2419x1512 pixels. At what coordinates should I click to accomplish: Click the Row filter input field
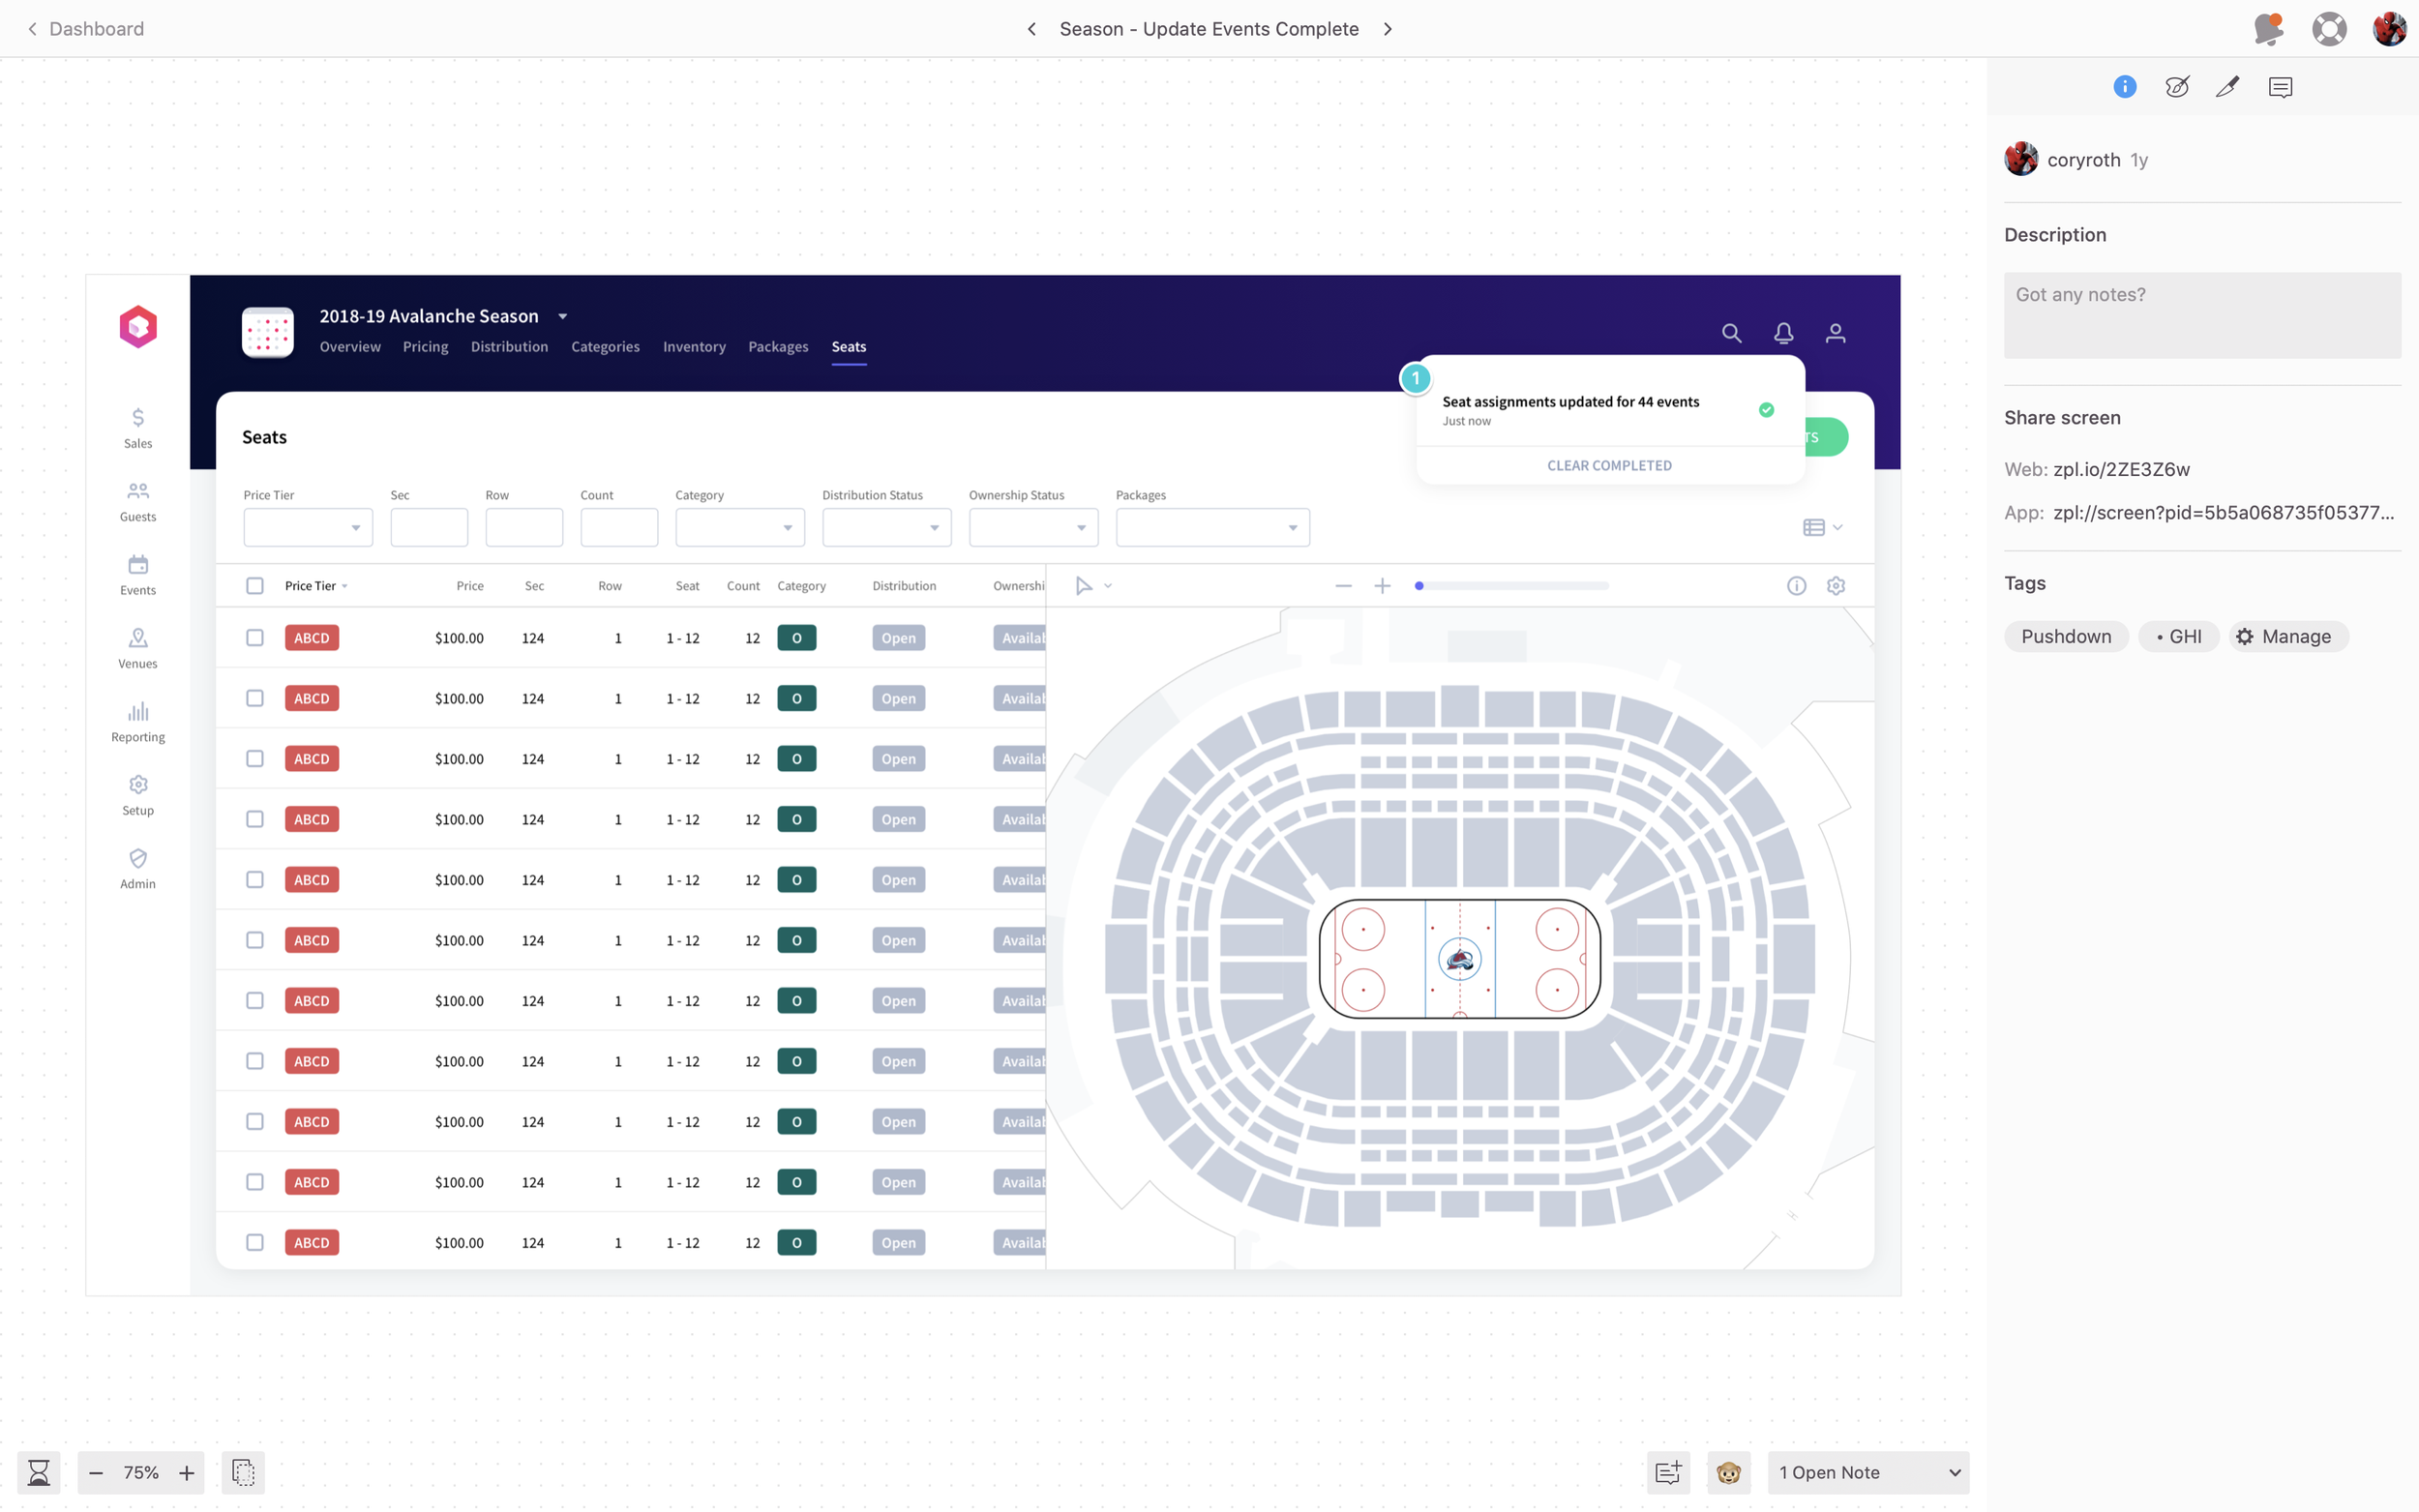(x=524, y=528)
